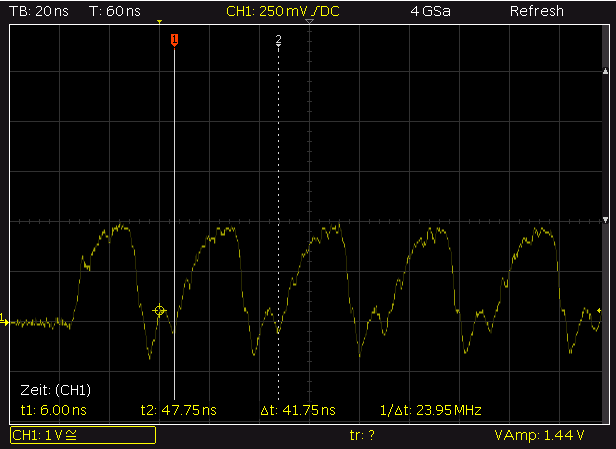Click the Δt: 41.75 ns value
The height and width of the screenshot is (449, 616).
click(298, 410)
